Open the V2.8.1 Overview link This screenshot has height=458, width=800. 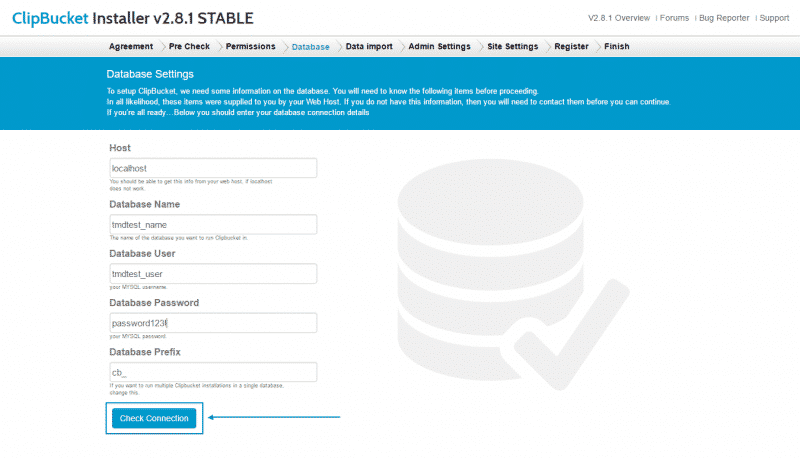tap(619, 18)
